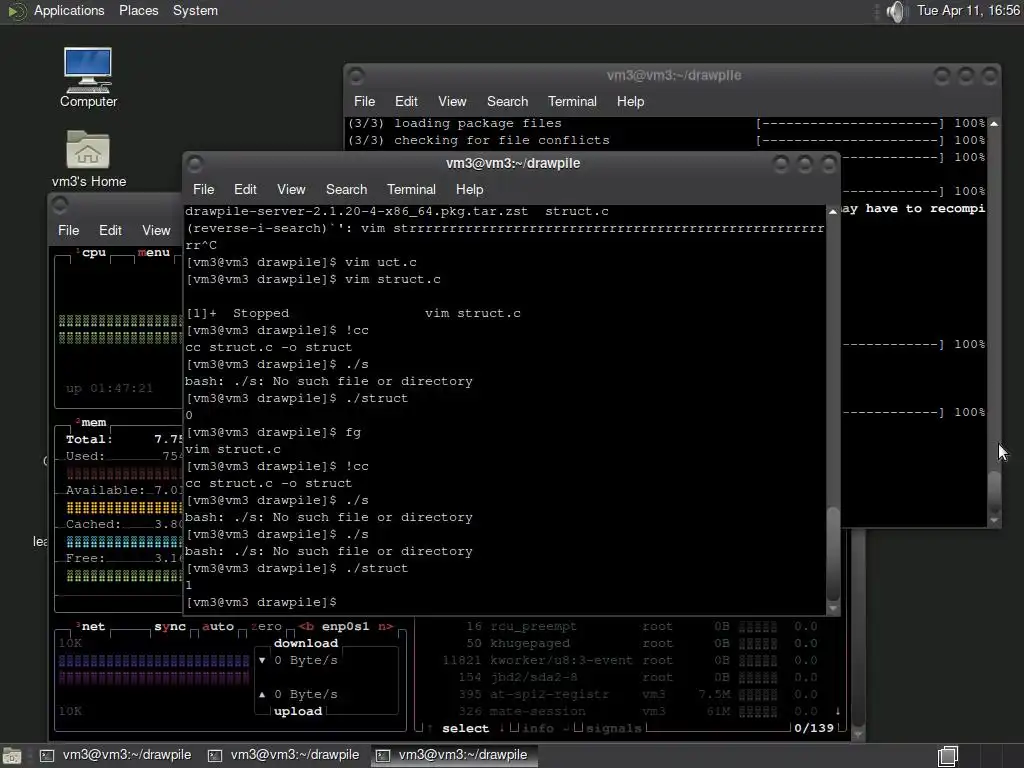Screen dimensions: 1024x768
Task: Open Search menu in the back drawpile terminal
Action: (x=507, y=102)
